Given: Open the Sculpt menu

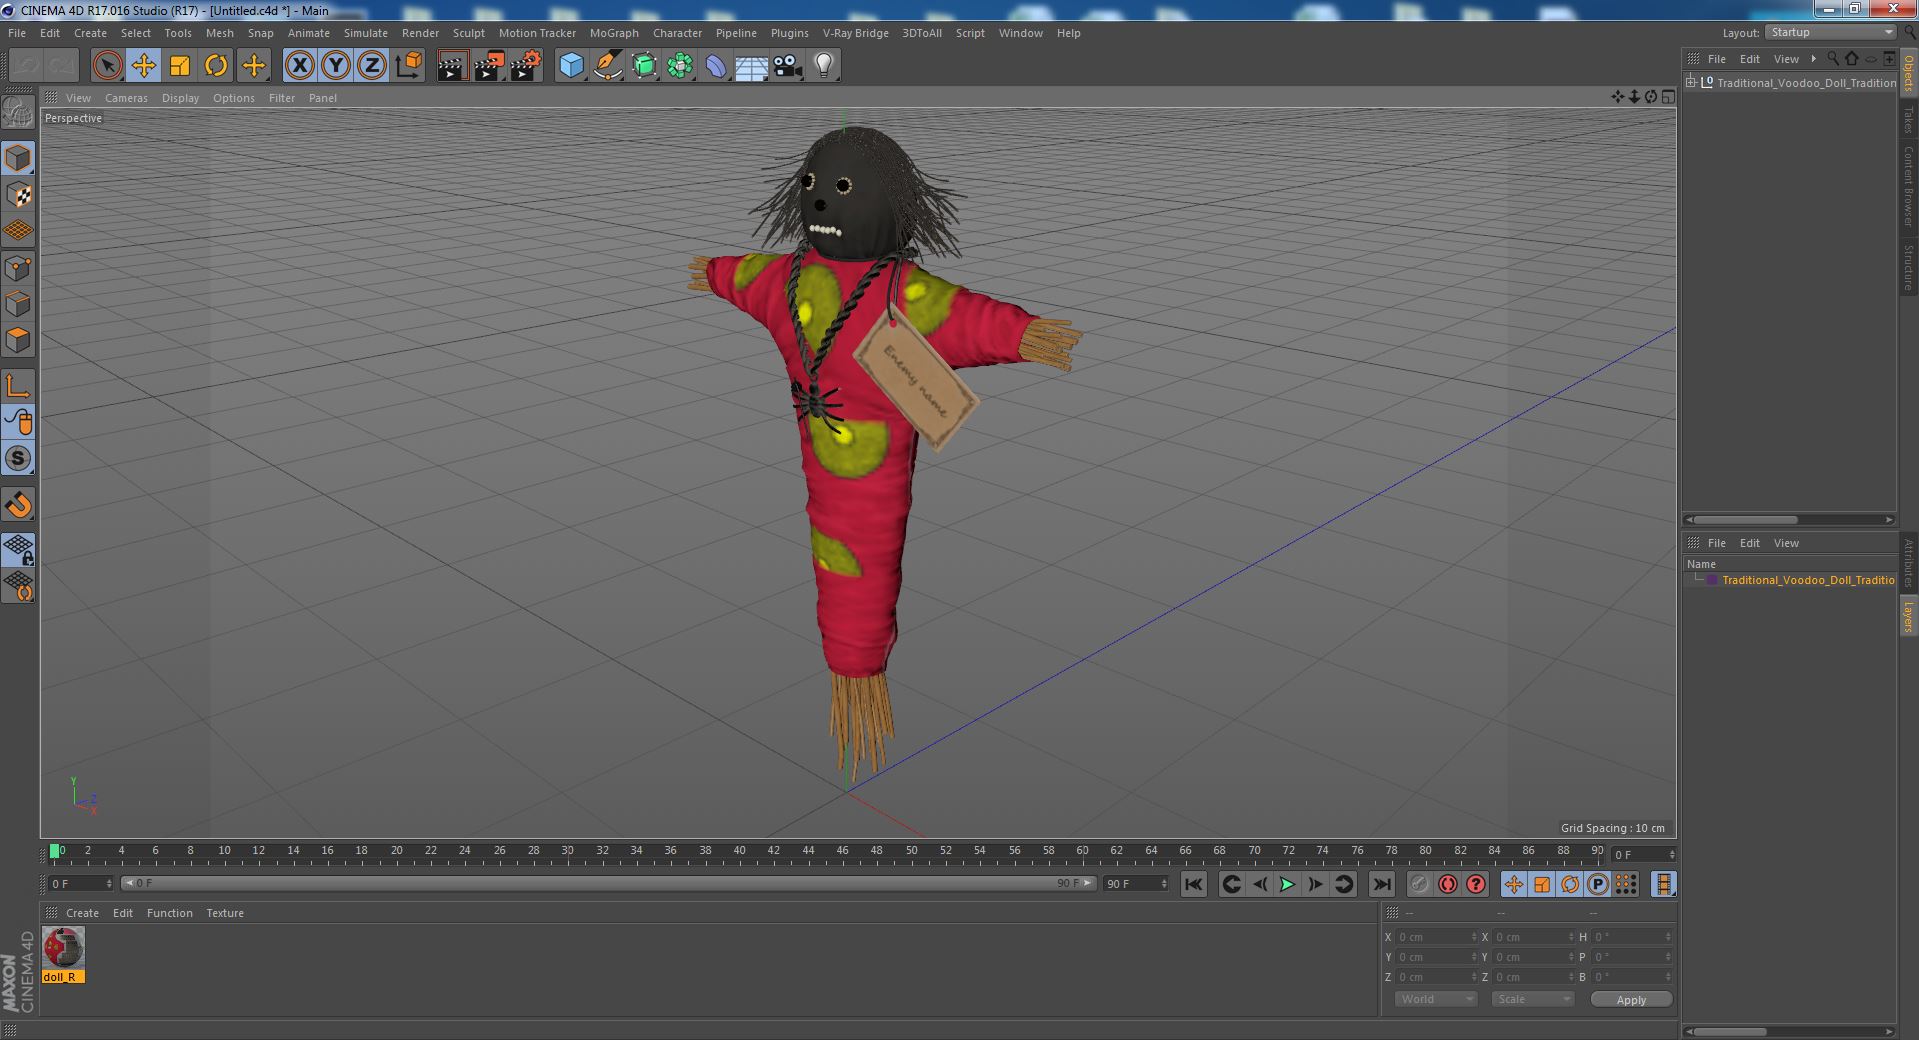Looking at the screenshot, I should [x=468, y=33].
